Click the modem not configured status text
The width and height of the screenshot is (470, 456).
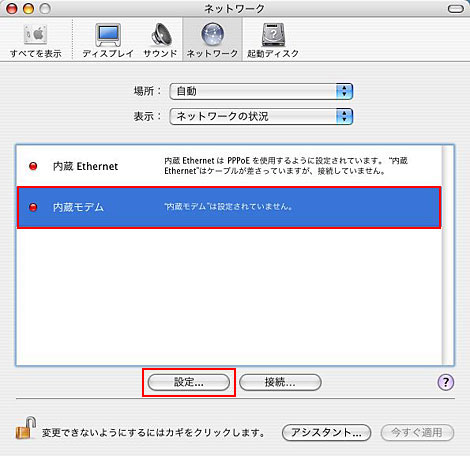coord(229,207)
